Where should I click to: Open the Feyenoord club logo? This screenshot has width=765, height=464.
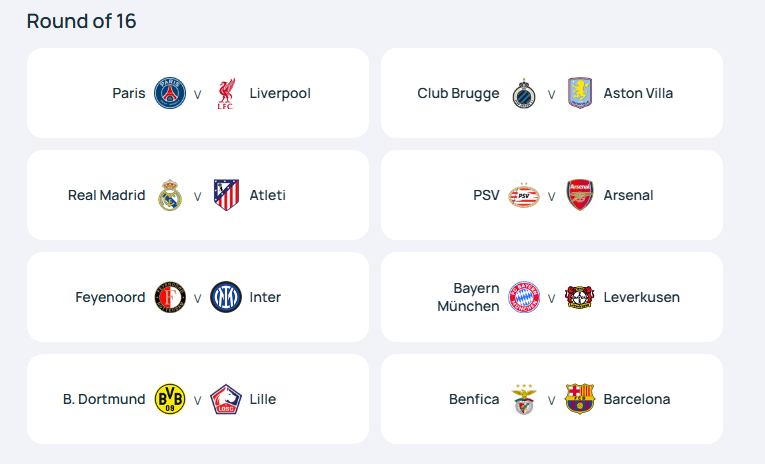pos(170,297)
